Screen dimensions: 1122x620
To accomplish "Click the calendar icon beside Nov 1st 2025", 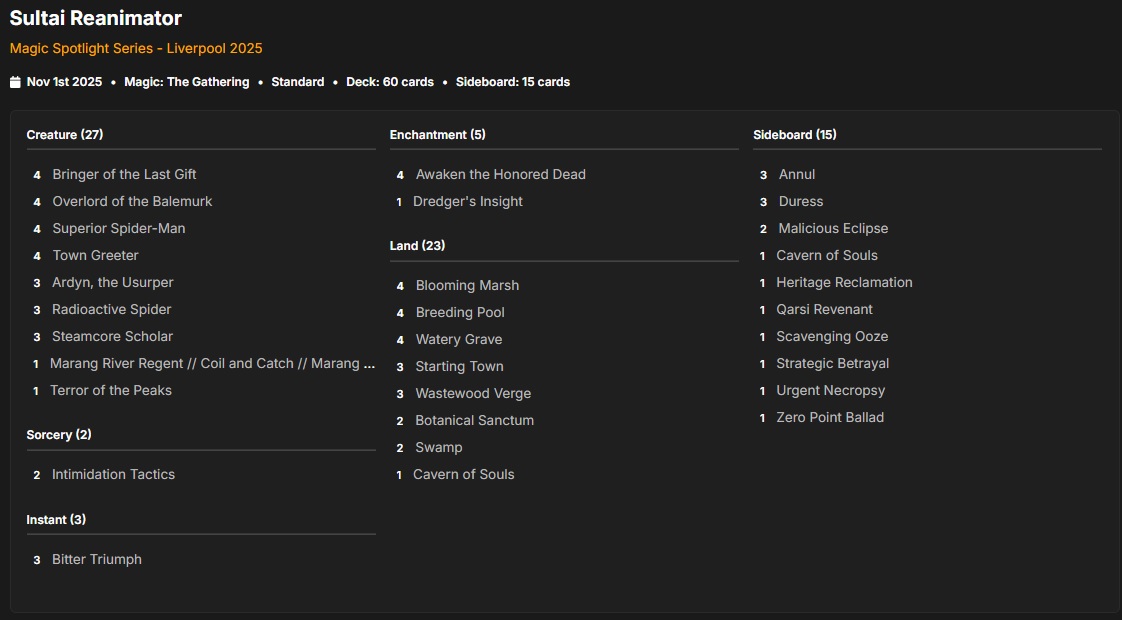I will [x=15, y=82].
